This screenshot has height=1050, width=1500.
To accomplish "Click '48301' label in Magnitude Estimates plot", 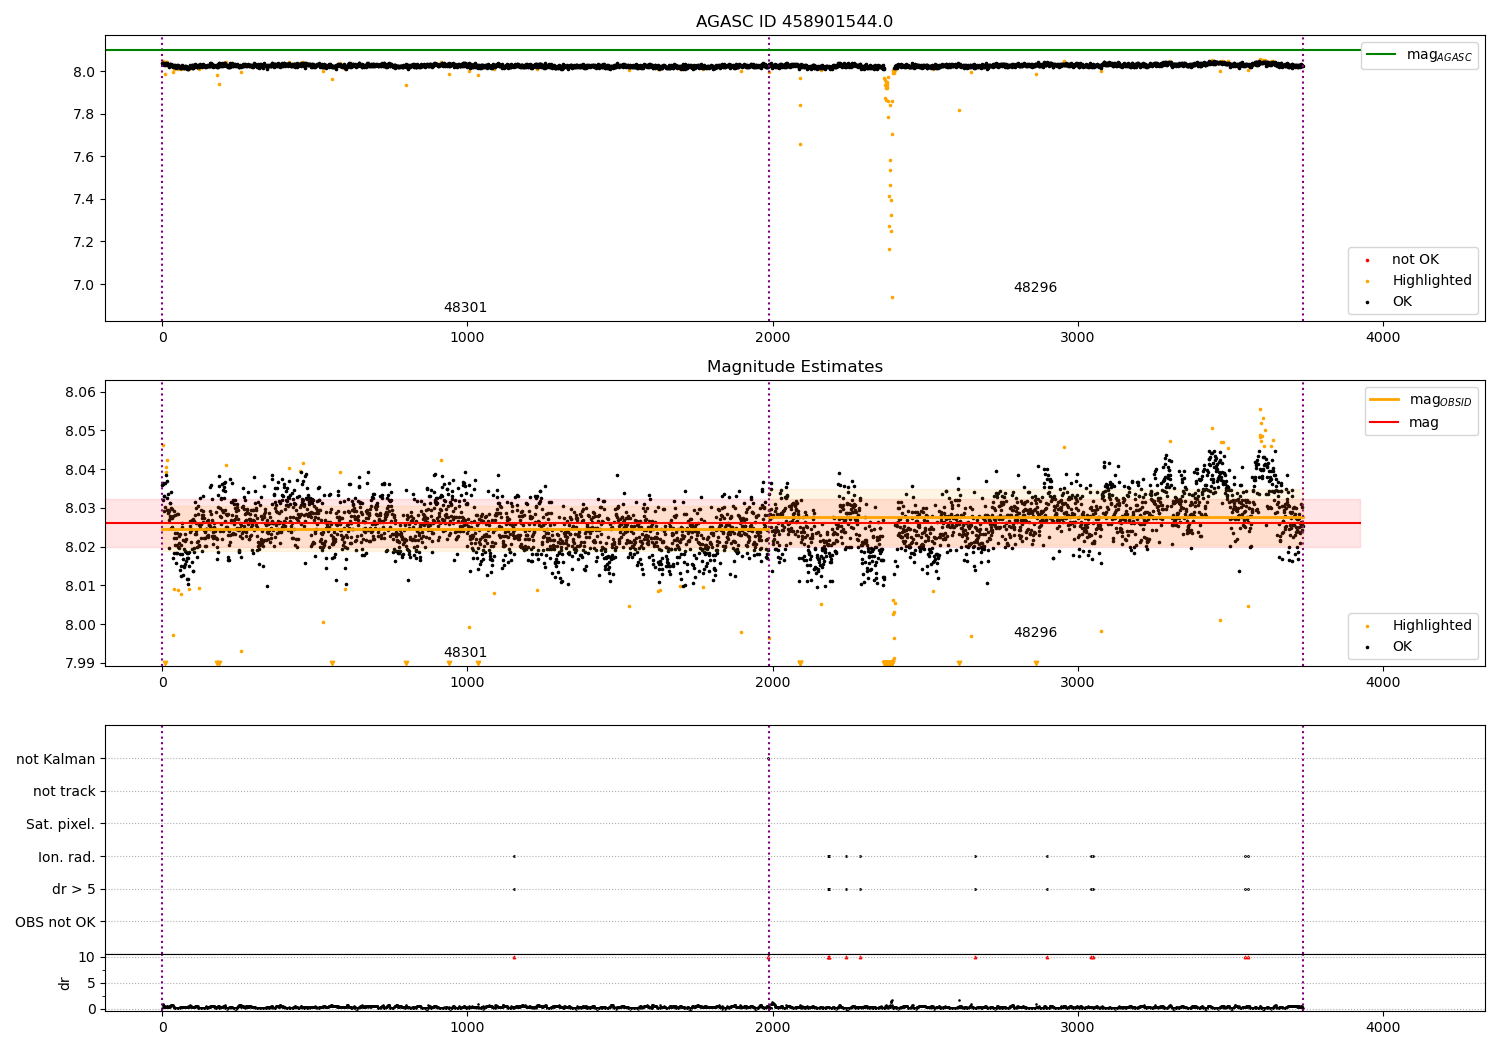I will click(465, 653).
